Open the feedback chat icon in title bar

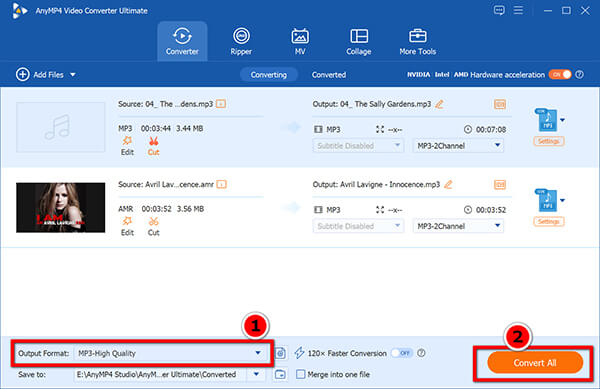[499, 10]
